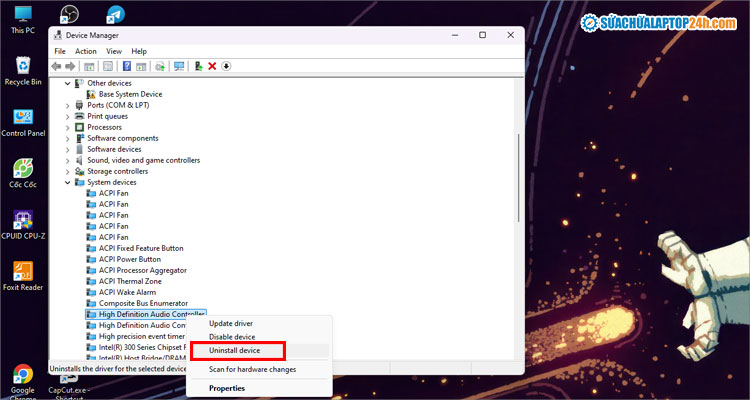
Task: Select the OBS Studio desktop shortcut
Action: click(69, 15)
